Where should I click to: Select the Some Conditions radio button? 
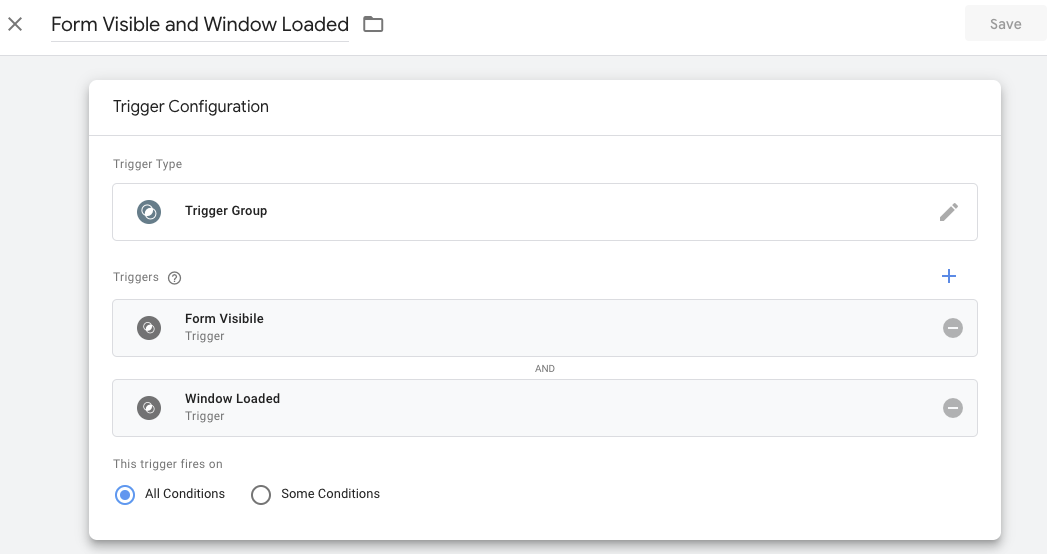tap(261, 494)
